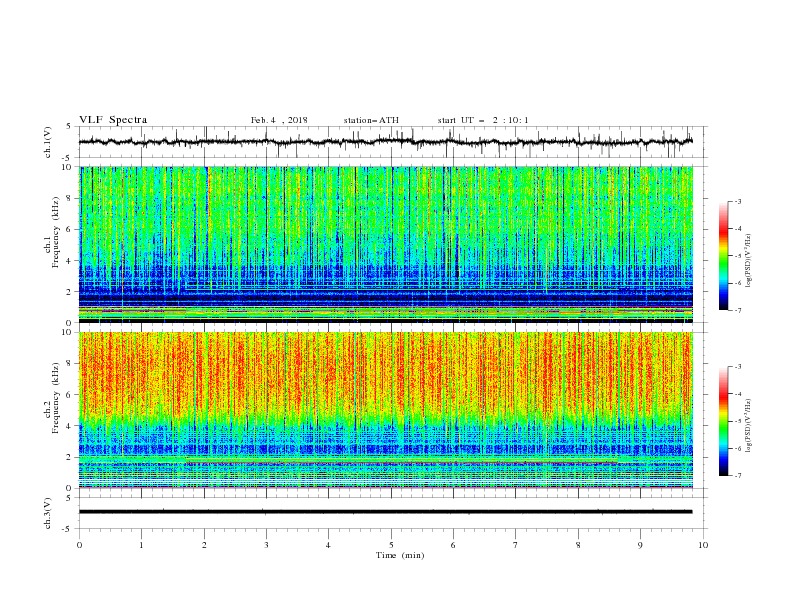Click the "-3" label on ch.1 color scale
792x612 pixels.
point(738,202)
